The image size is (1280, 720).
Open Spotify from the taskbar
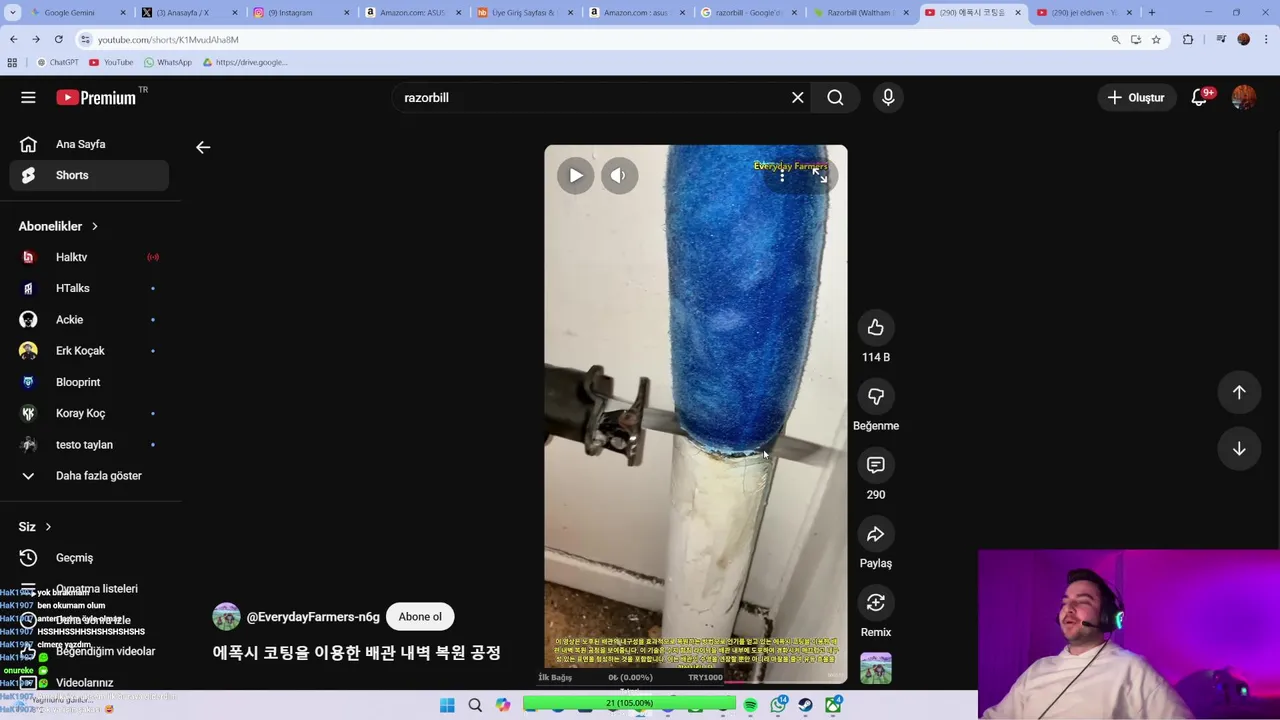(x=750, y=705)
